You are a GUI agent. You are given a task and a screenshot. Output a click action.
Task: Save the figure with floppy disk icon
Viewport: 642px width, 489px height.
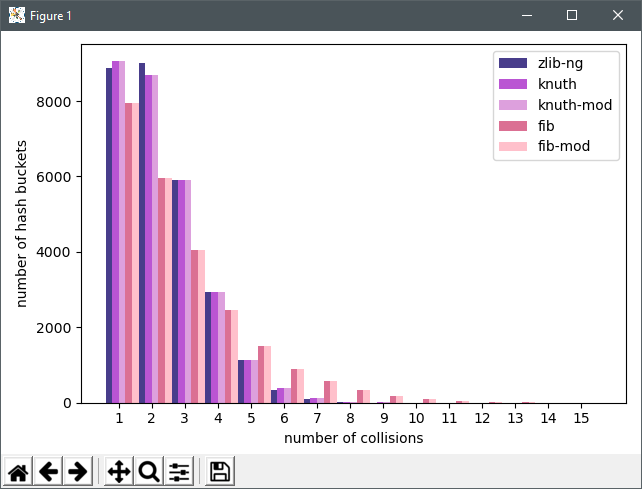[220, 471]
